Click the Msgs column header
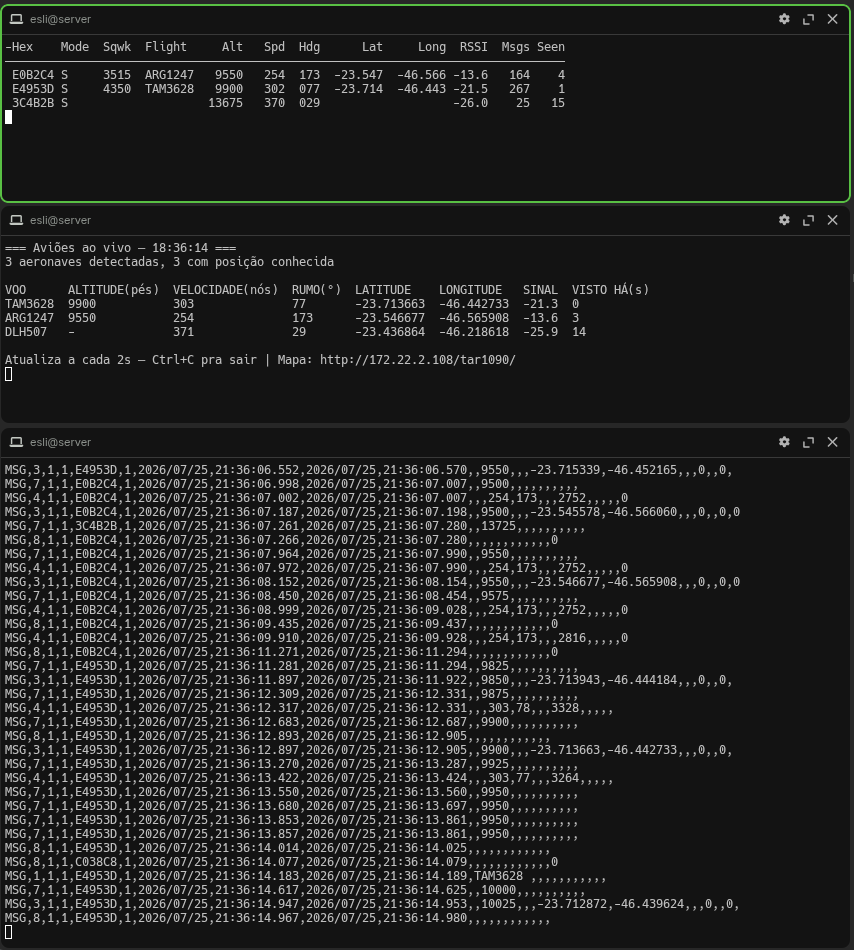854x950 pixels. [x=515, y=47]
